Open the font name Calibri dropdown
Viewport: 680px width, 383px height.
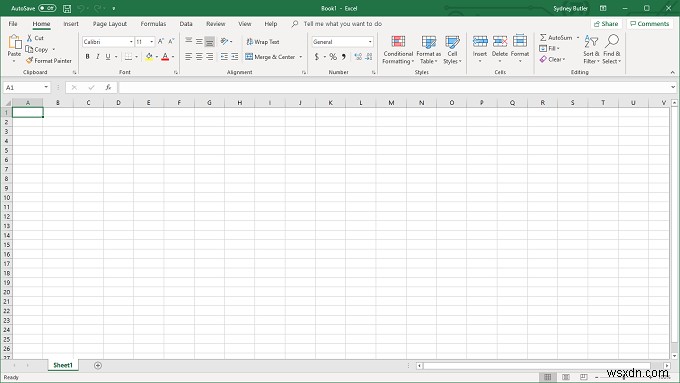pos(131,42)
